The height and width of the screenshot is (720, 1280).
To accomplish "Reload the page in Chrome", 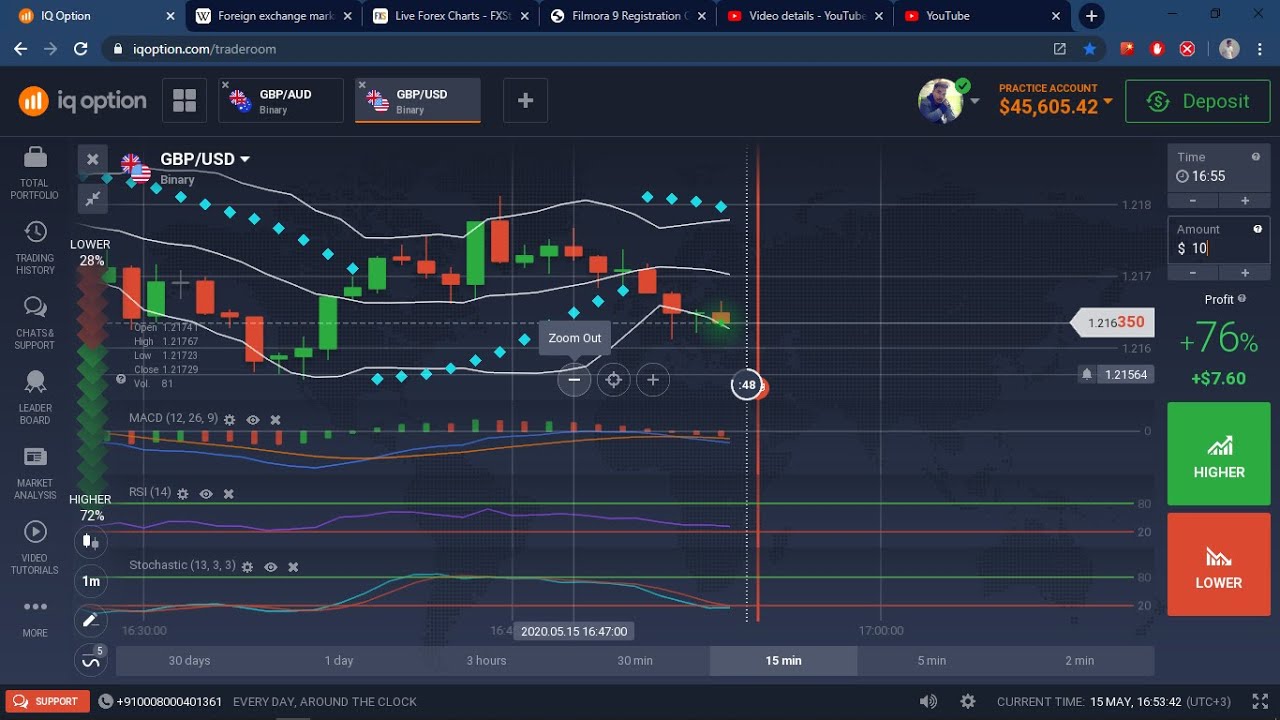I will click(x=81, y=49).
